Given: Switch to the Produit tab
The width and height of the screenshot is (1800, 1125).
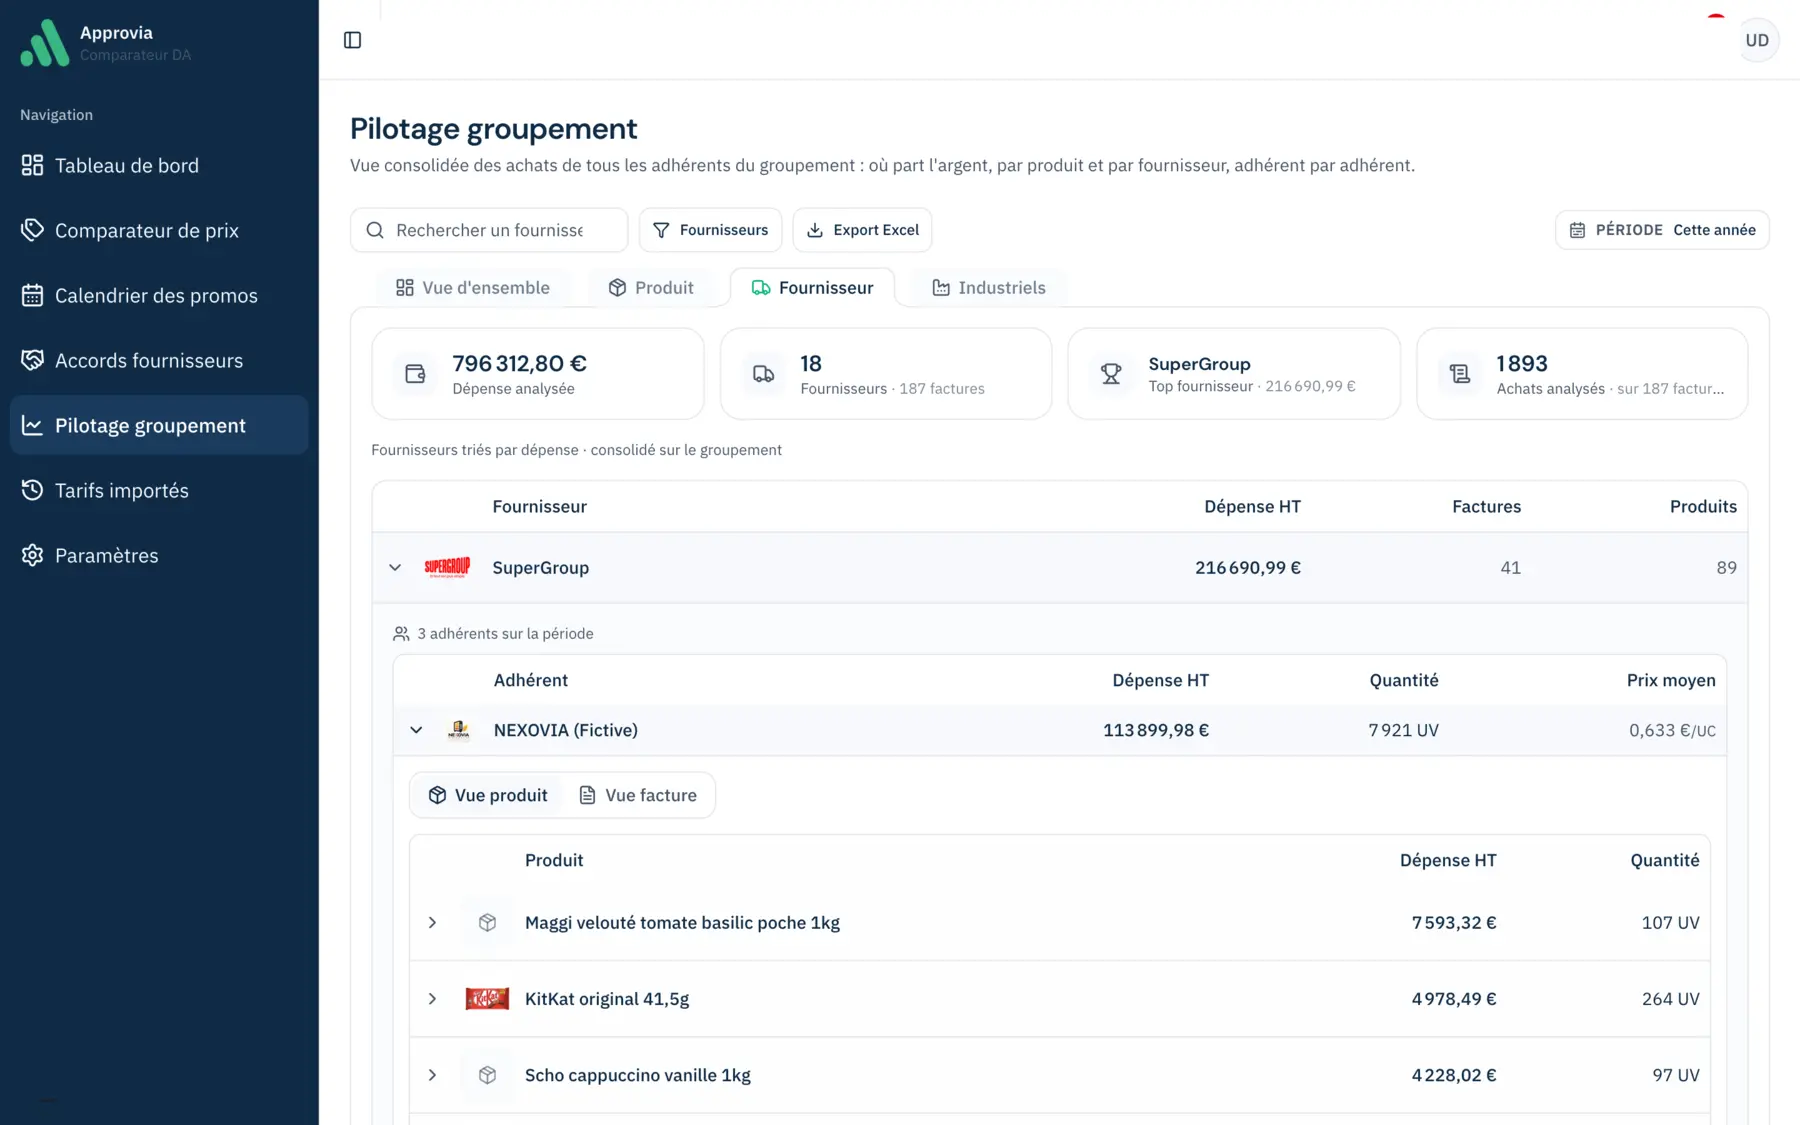Looking at the screenshot, I should pos(651,288).
